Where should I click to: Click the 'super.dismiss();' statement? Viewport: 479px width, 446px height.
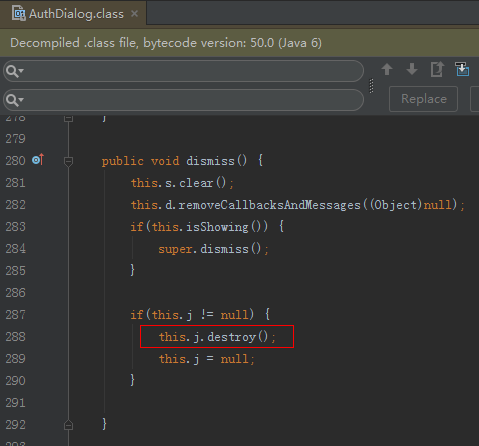(x=213, y=249)
